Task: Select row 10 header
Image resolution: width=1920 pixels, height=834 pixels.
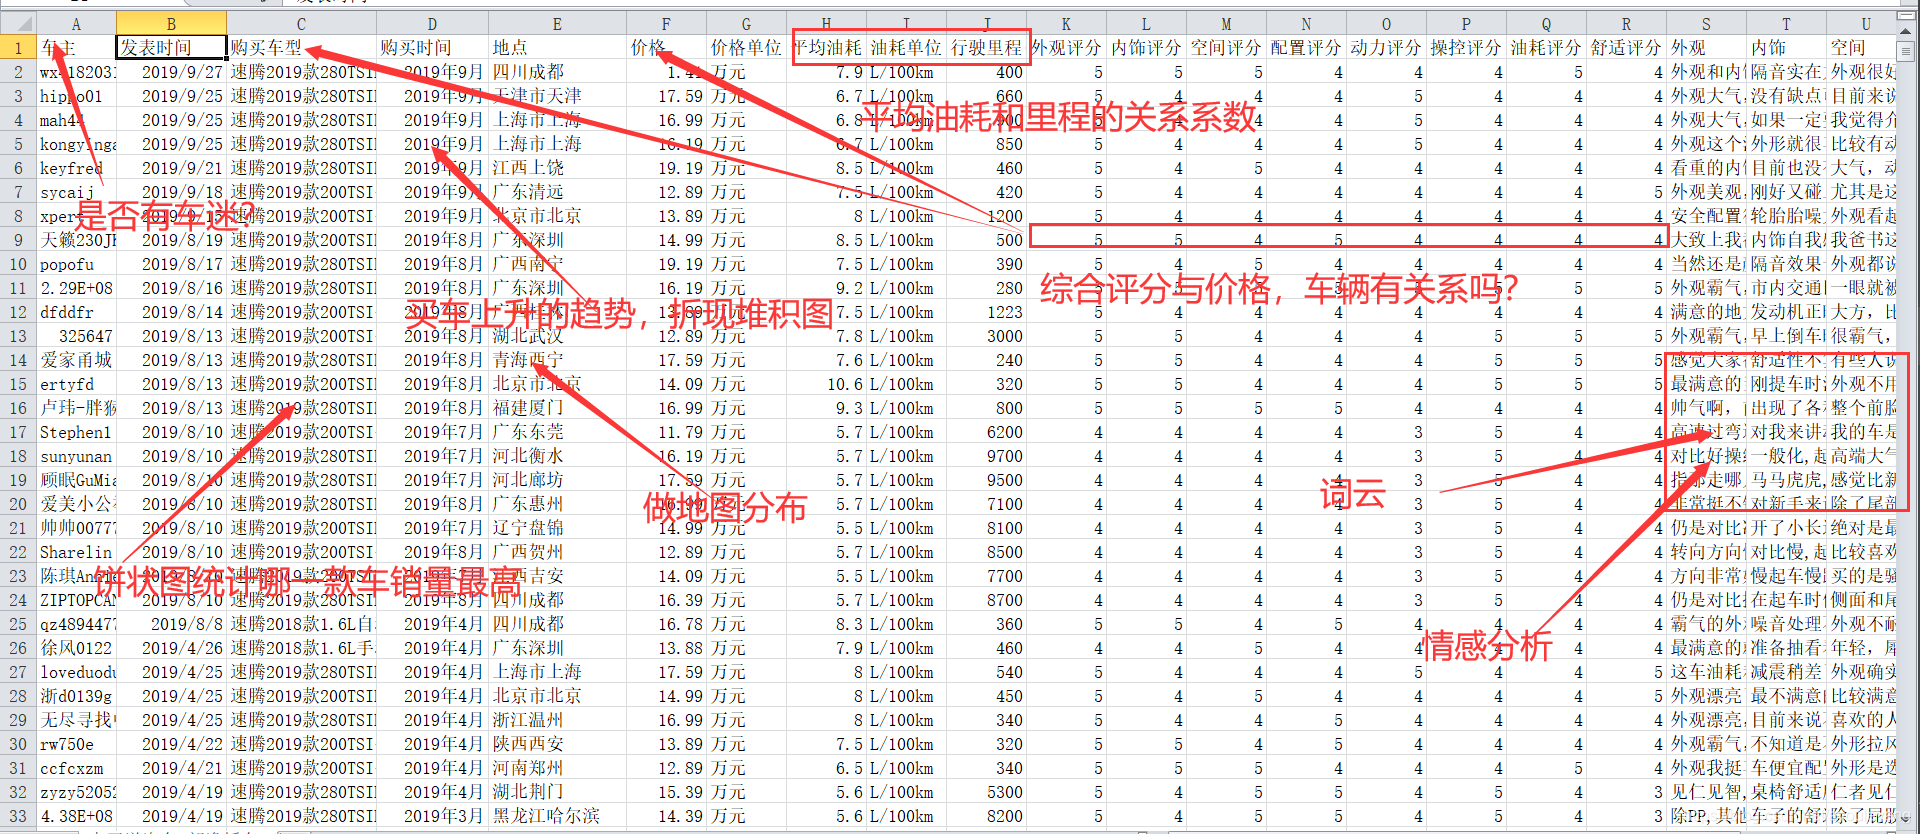Action: (x=18, y=264)
